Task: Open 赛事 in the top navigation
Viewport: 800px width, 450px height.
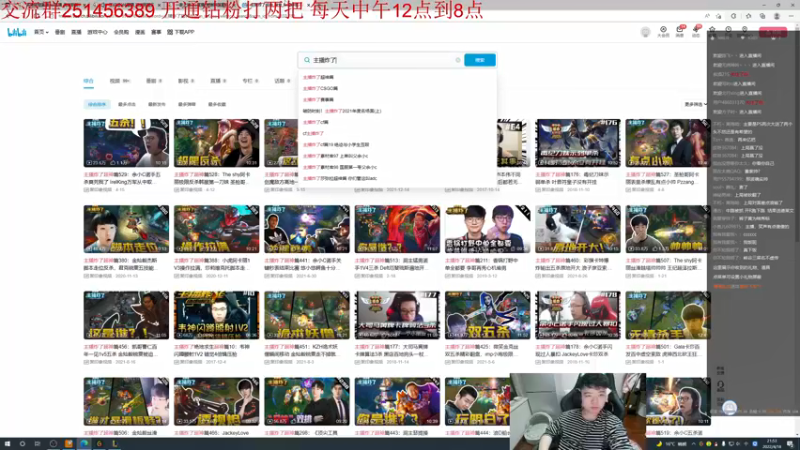Action: click(156, 32)
